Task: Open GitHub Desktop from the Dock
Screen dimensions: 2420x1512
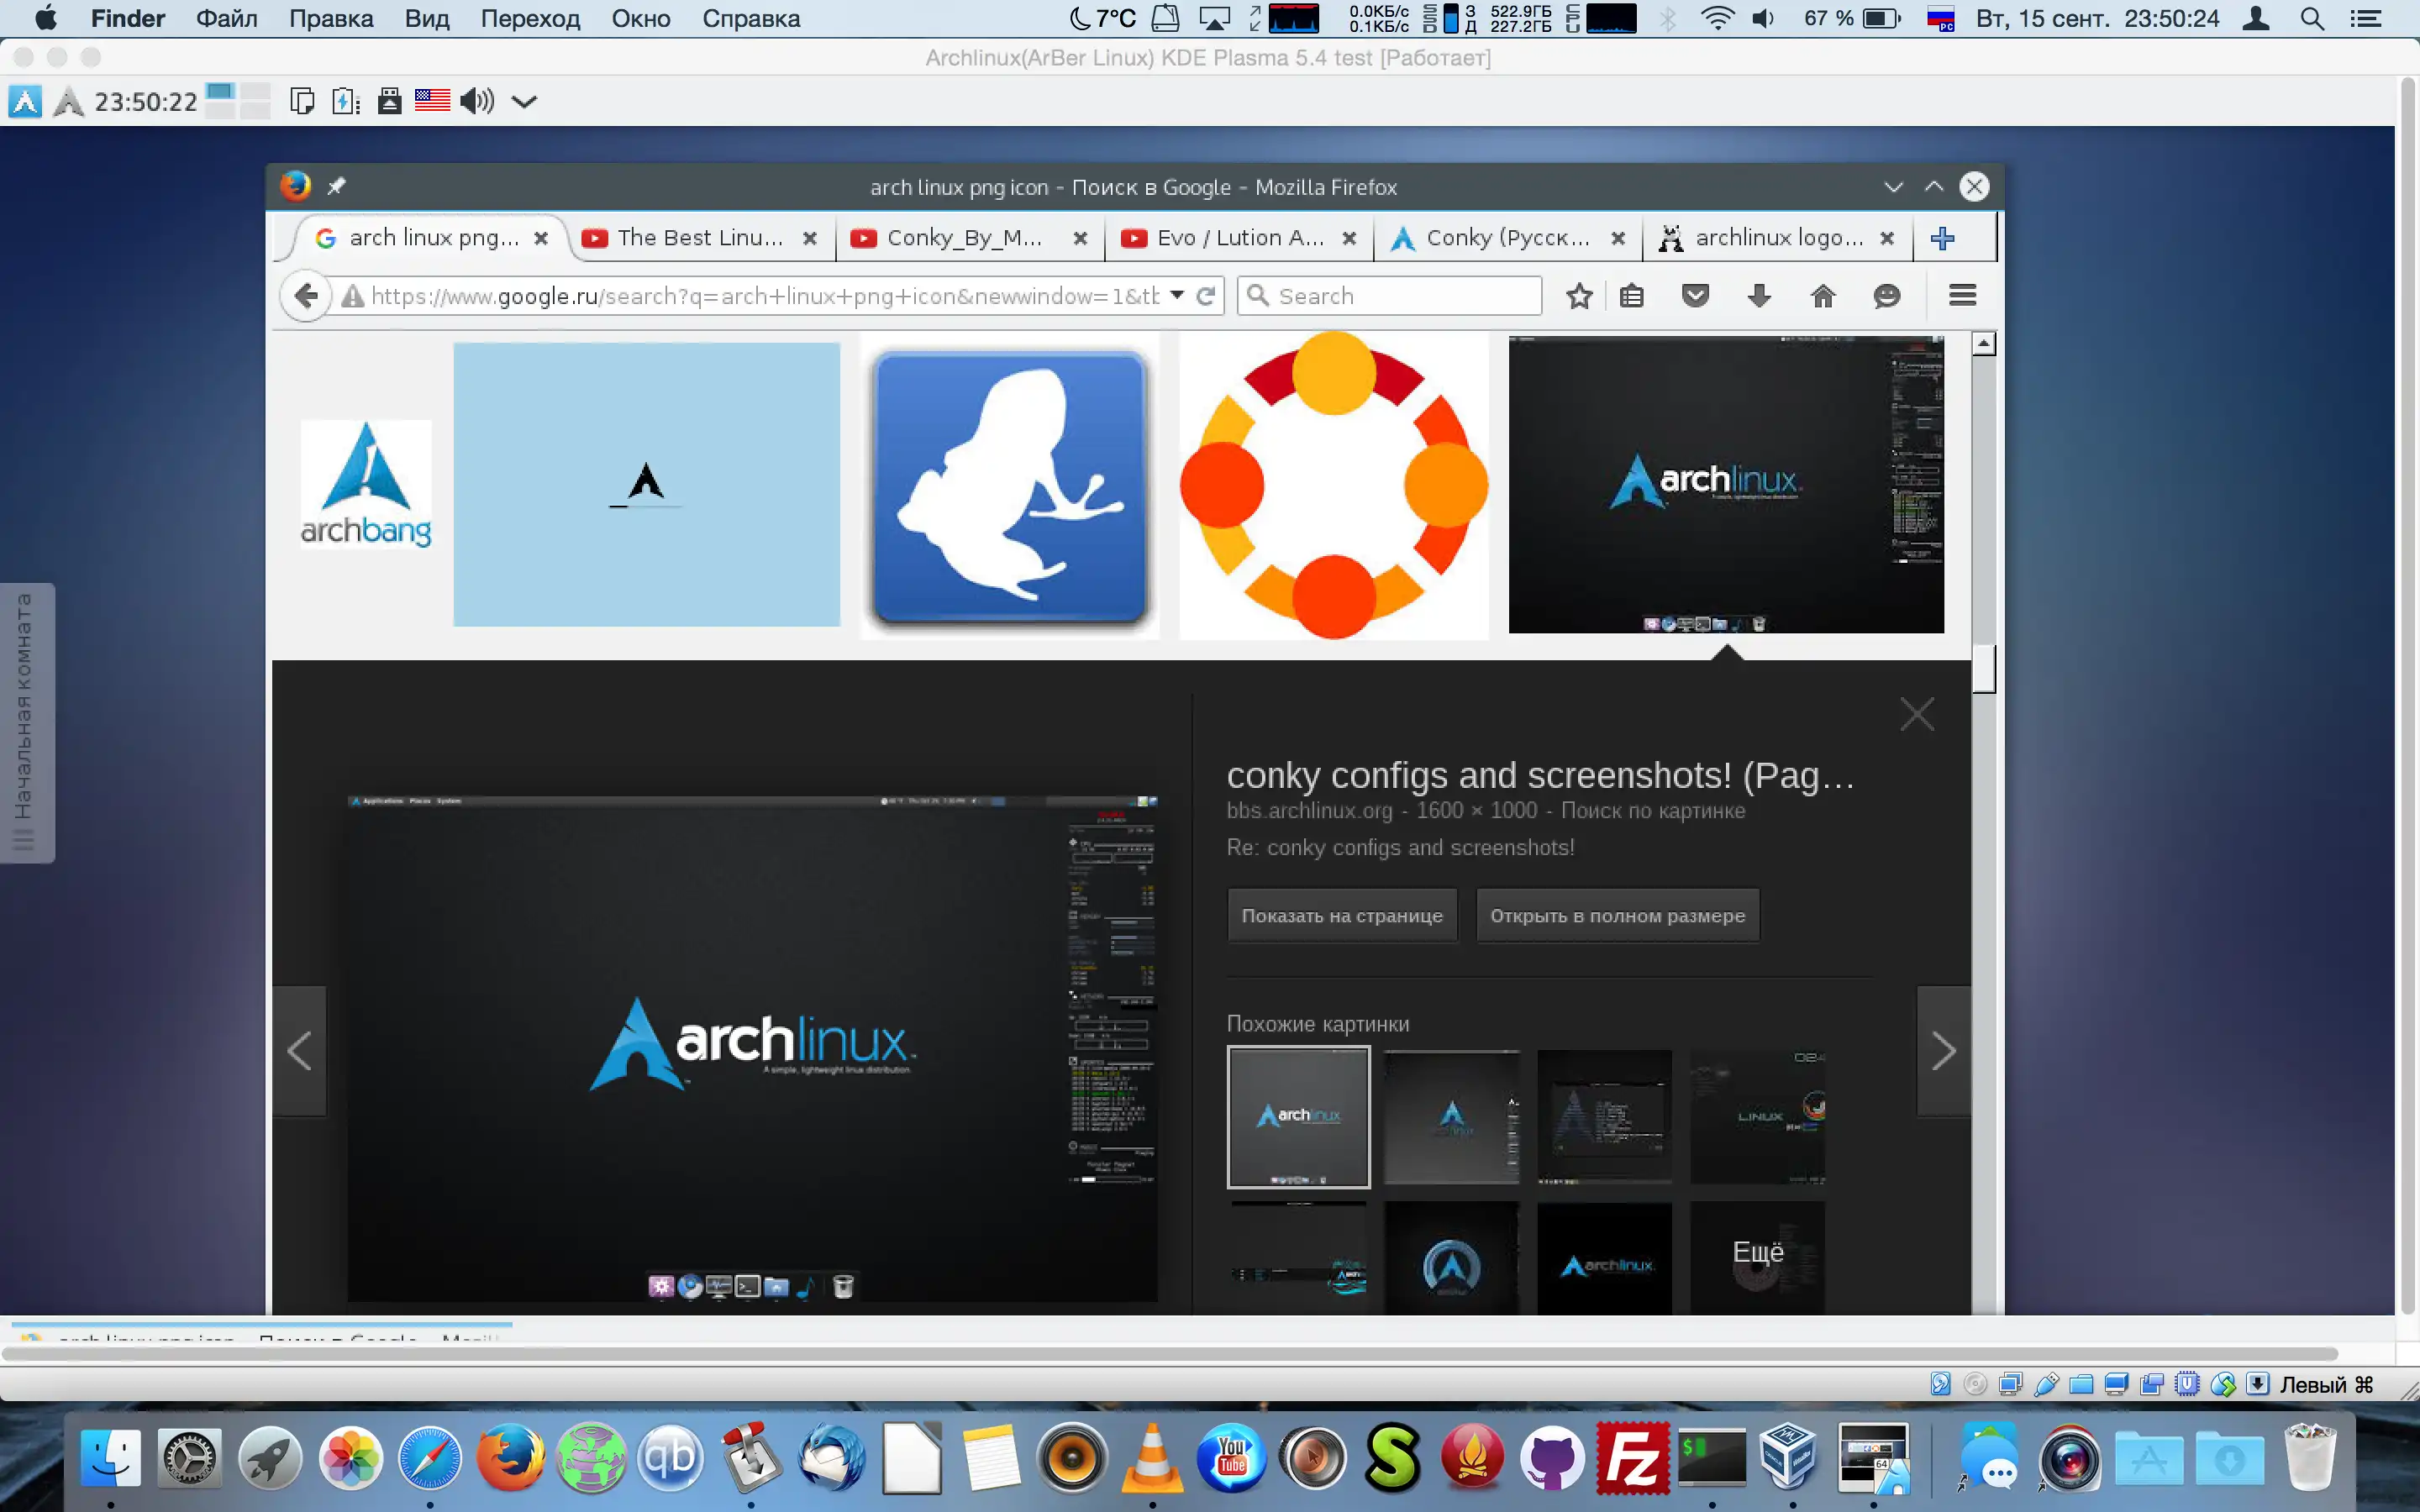Action: (1552, 1457)
